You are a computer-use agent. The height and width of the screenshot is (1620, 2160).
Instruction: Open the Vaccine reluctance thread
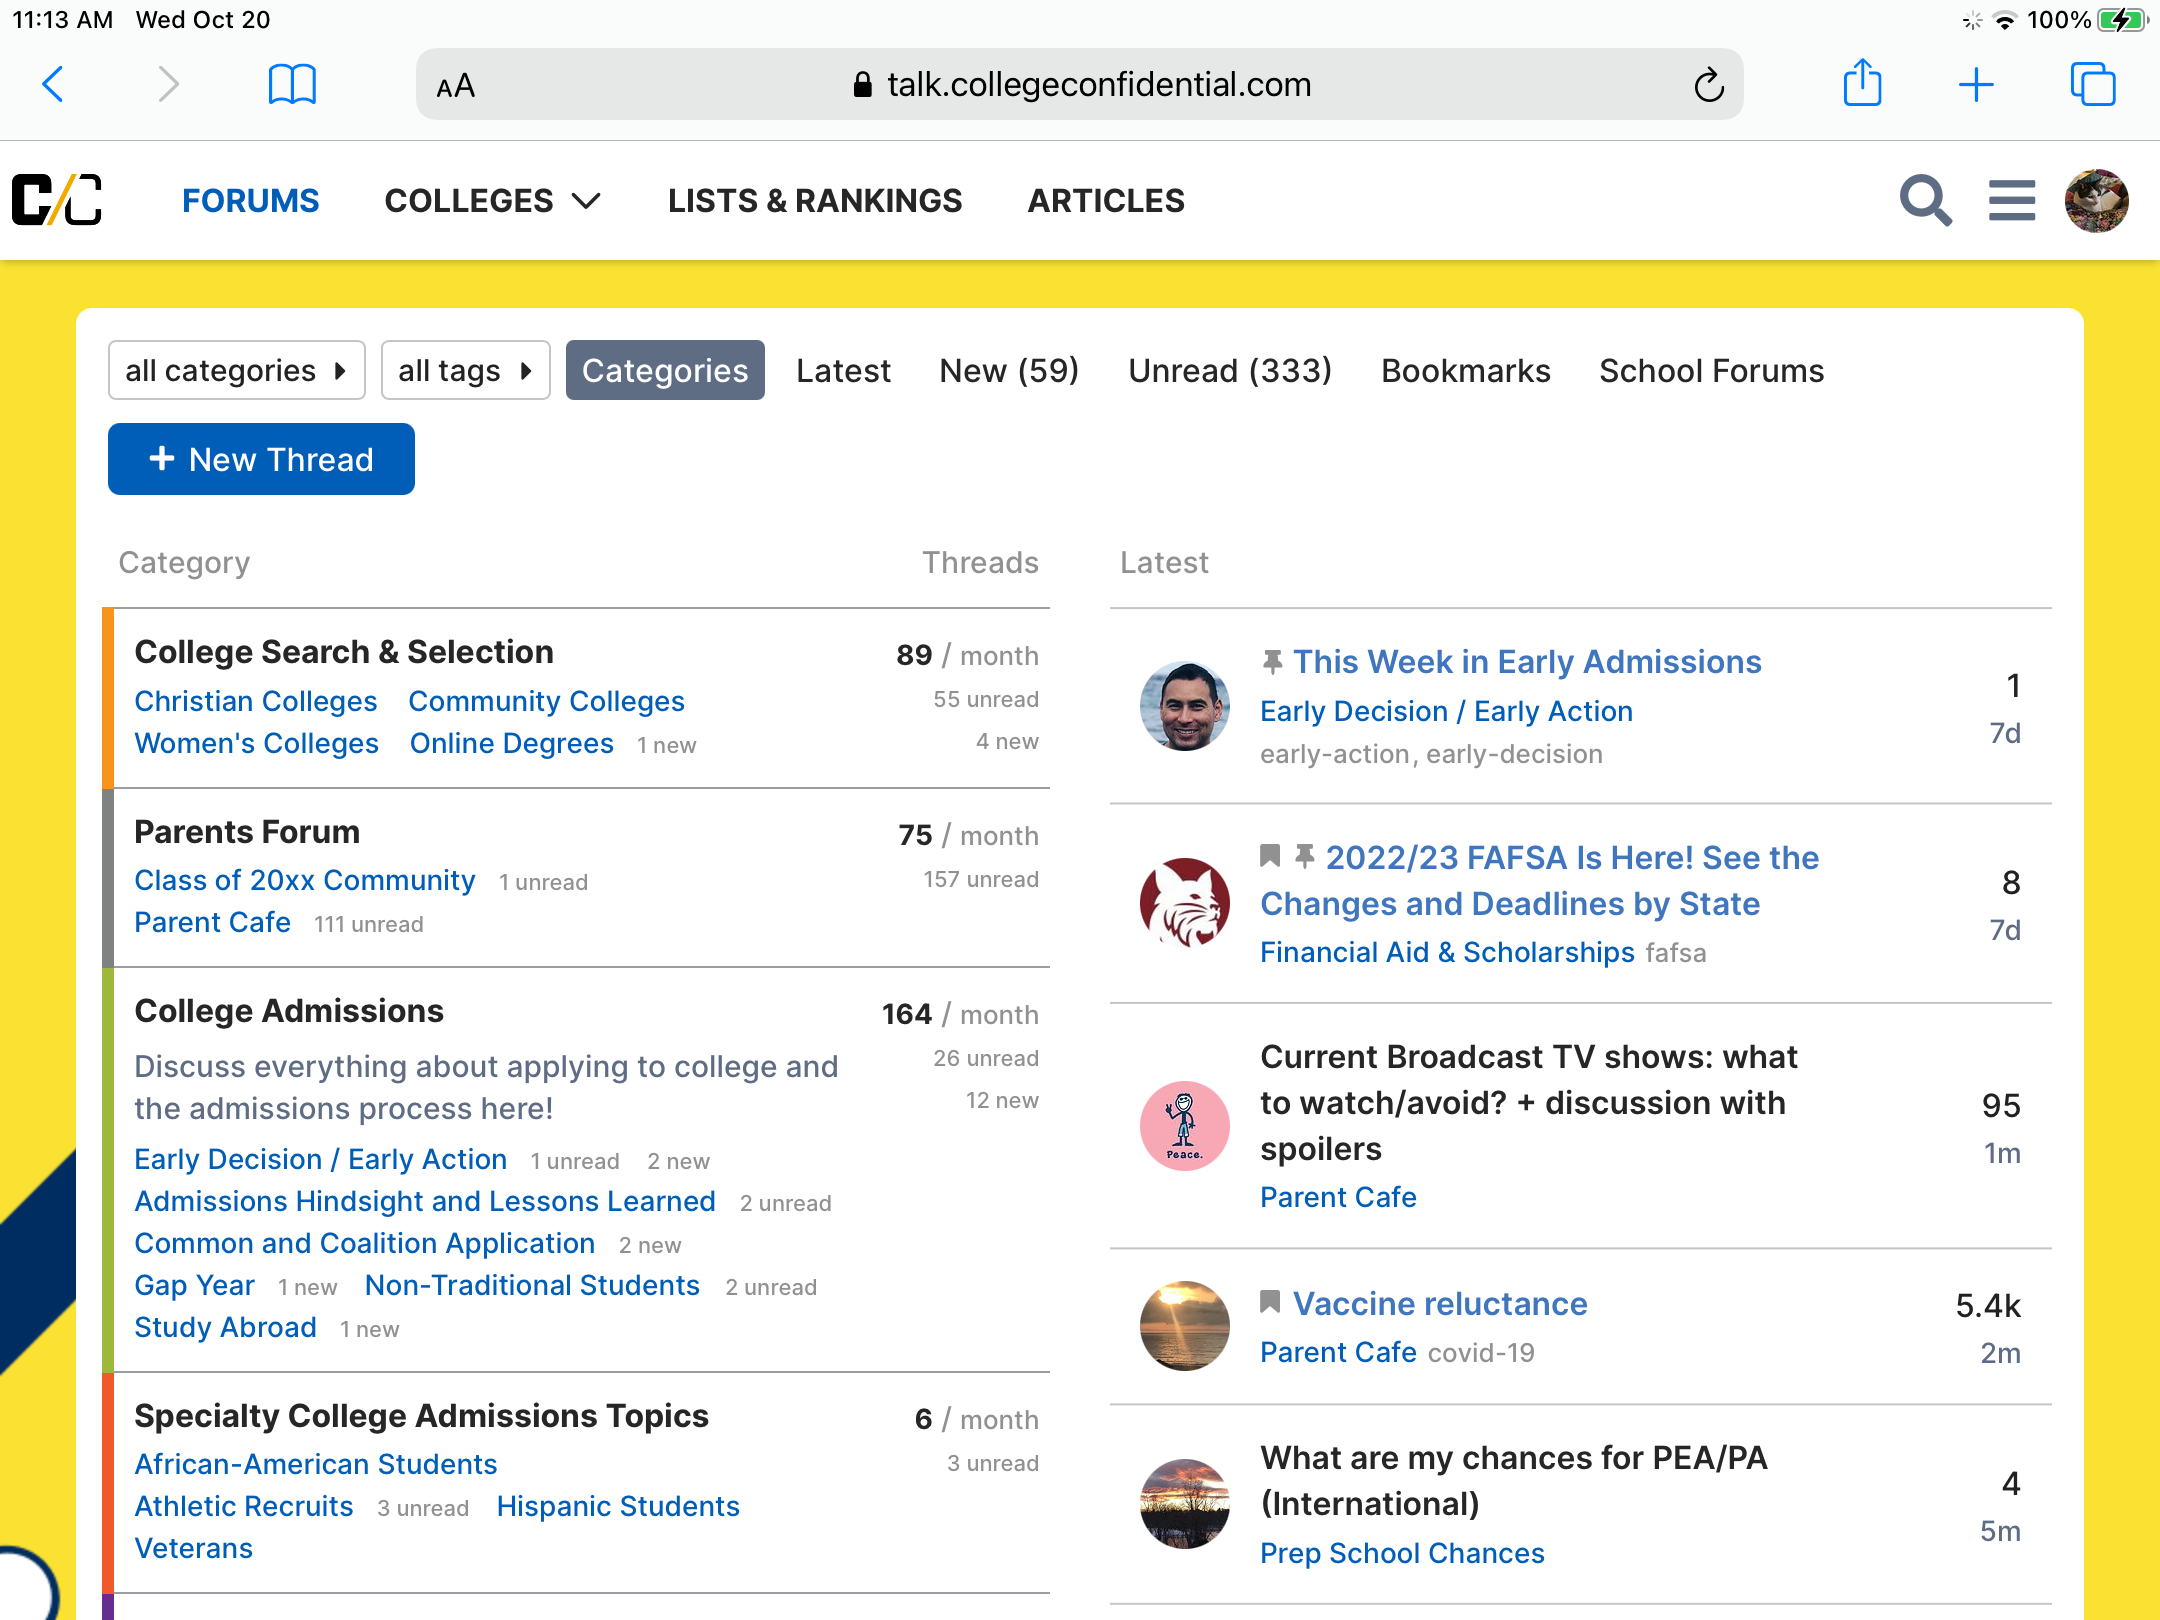1439,1304
